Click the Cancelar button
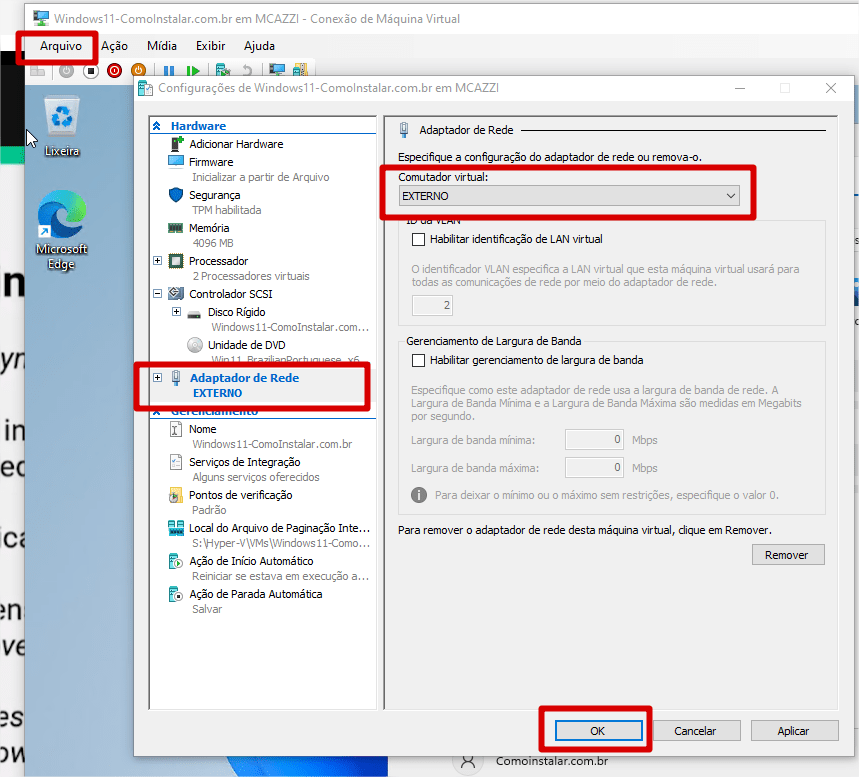 [x=695, y=731]
